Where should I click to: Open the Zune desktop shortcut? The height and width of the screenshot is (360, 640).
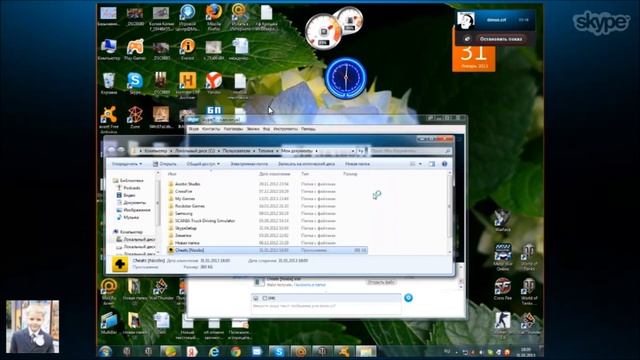[135, 115]
